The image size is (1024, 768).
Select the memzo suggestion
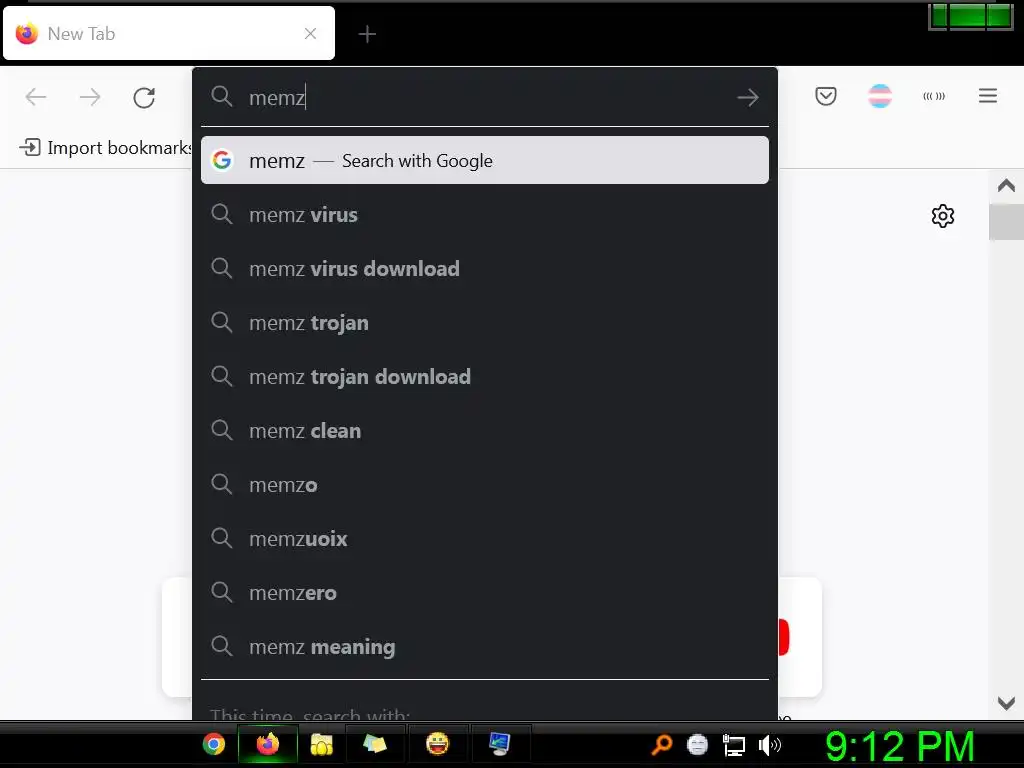(485, 485)
